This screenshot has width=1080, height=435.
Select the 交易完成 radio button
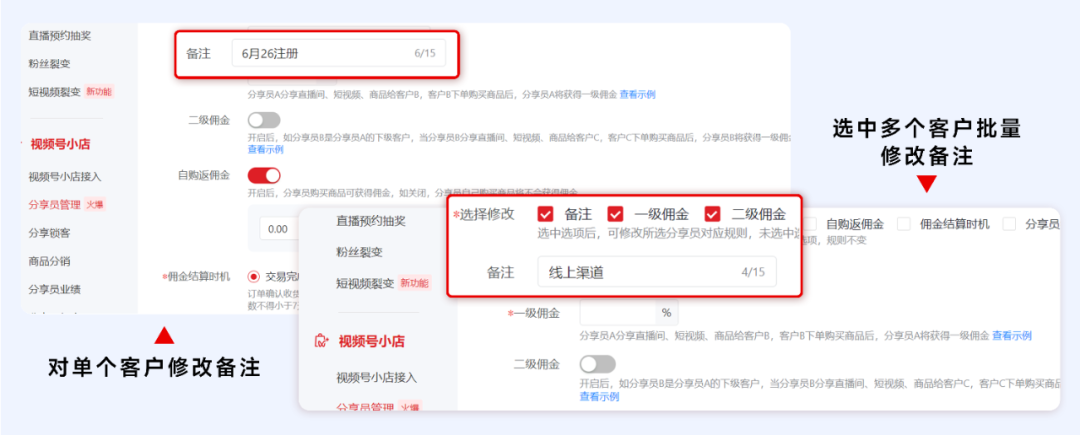pos(253,276)
